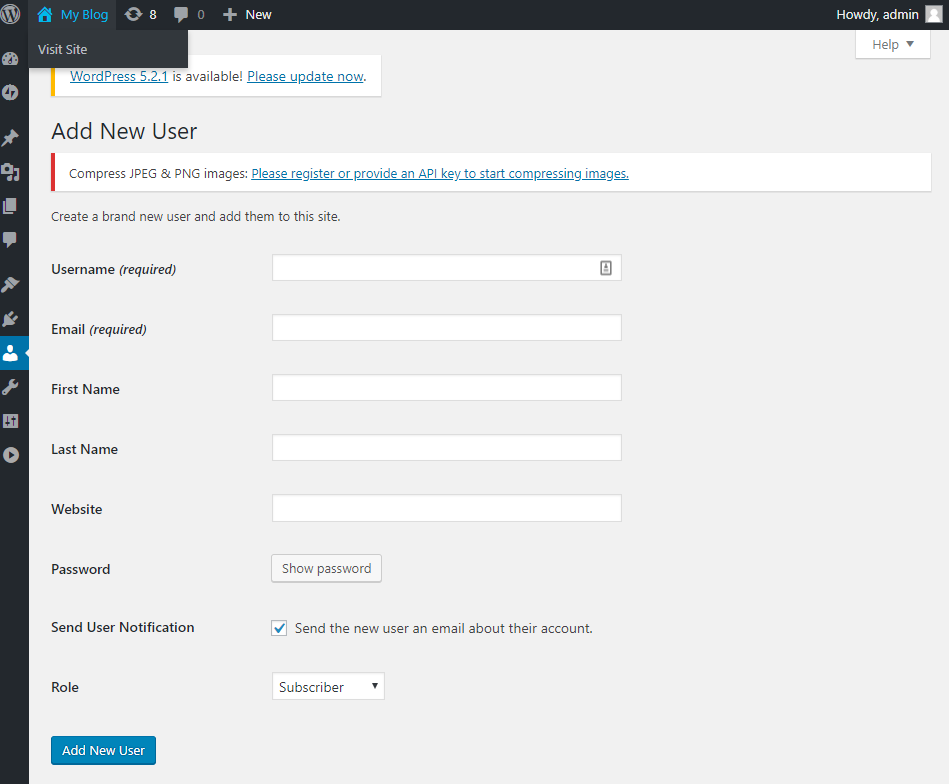Open the Media library icon
Screen dimensions: 949x784
tap(11, 172)
